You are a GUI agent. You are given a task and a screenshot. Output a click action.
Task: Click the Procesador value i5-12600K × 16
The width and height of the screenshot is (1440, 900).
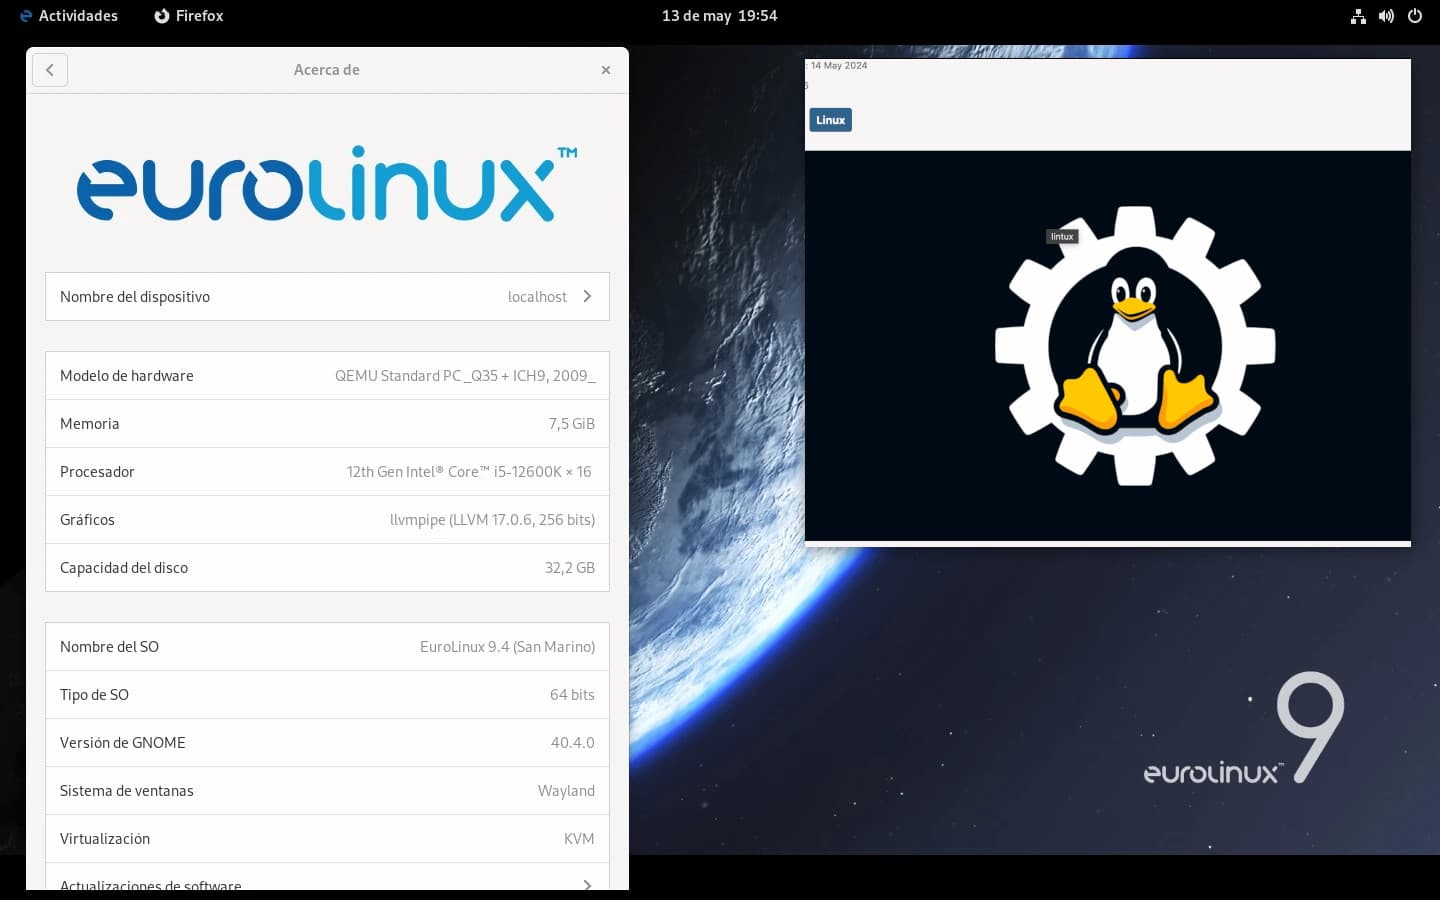click(469, 472)
